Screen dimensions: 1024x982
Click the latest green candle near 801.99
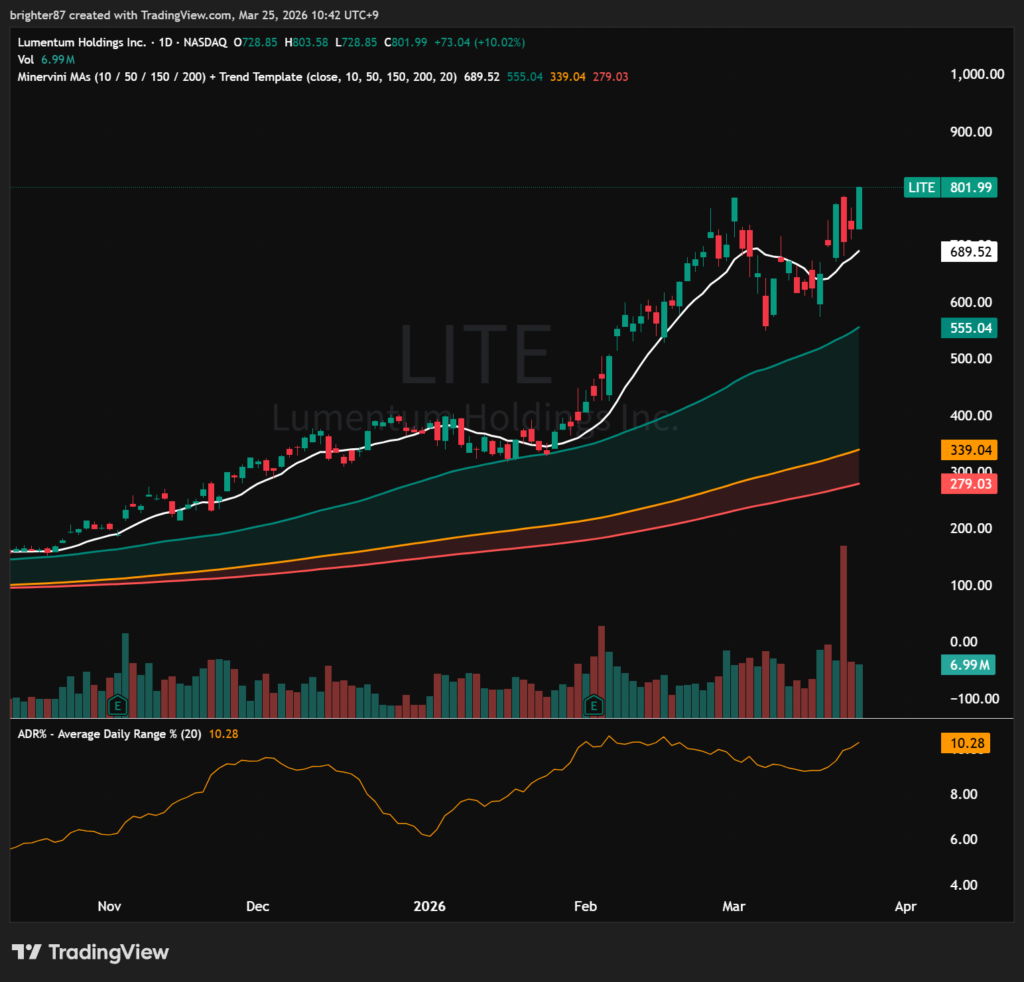coord(860,208)
